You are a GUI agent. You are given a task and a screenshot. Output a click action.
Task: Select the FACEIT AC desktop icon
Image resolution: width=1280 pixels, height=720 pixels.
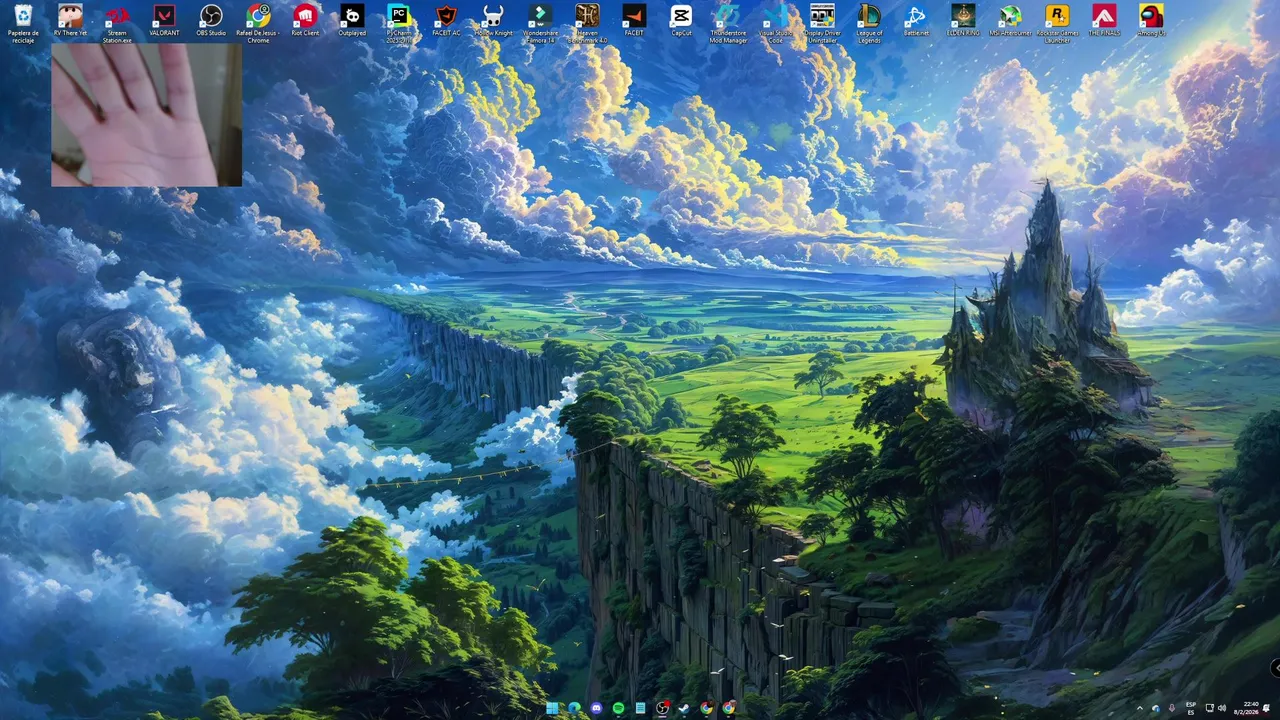point(446,19)
